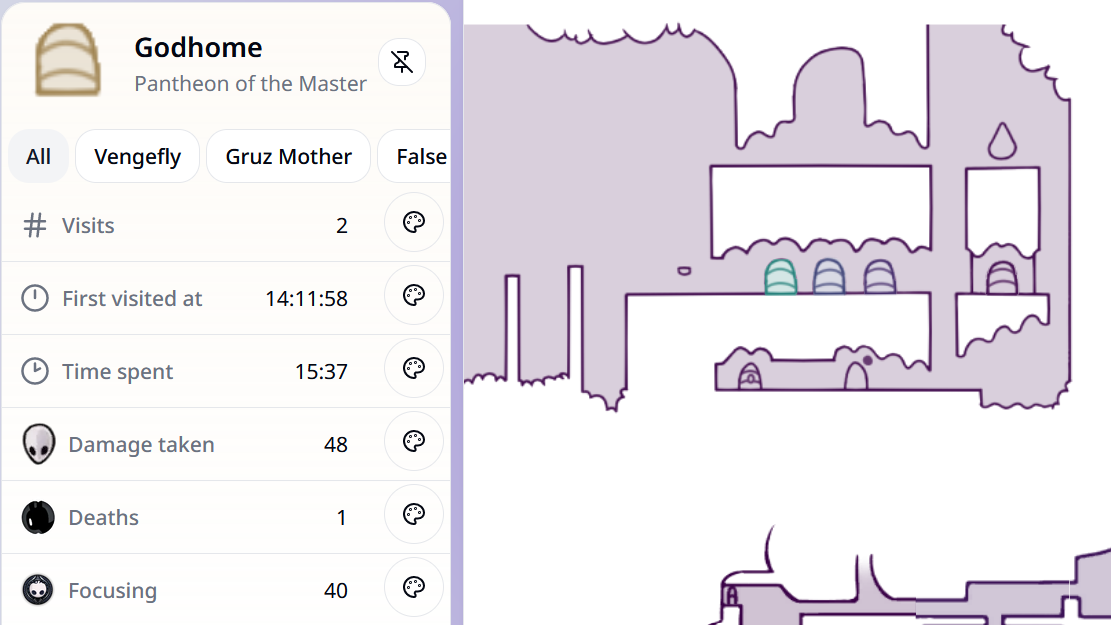
Task: Click the rightmost purple bench on ledge
Action: click(879, 277)
